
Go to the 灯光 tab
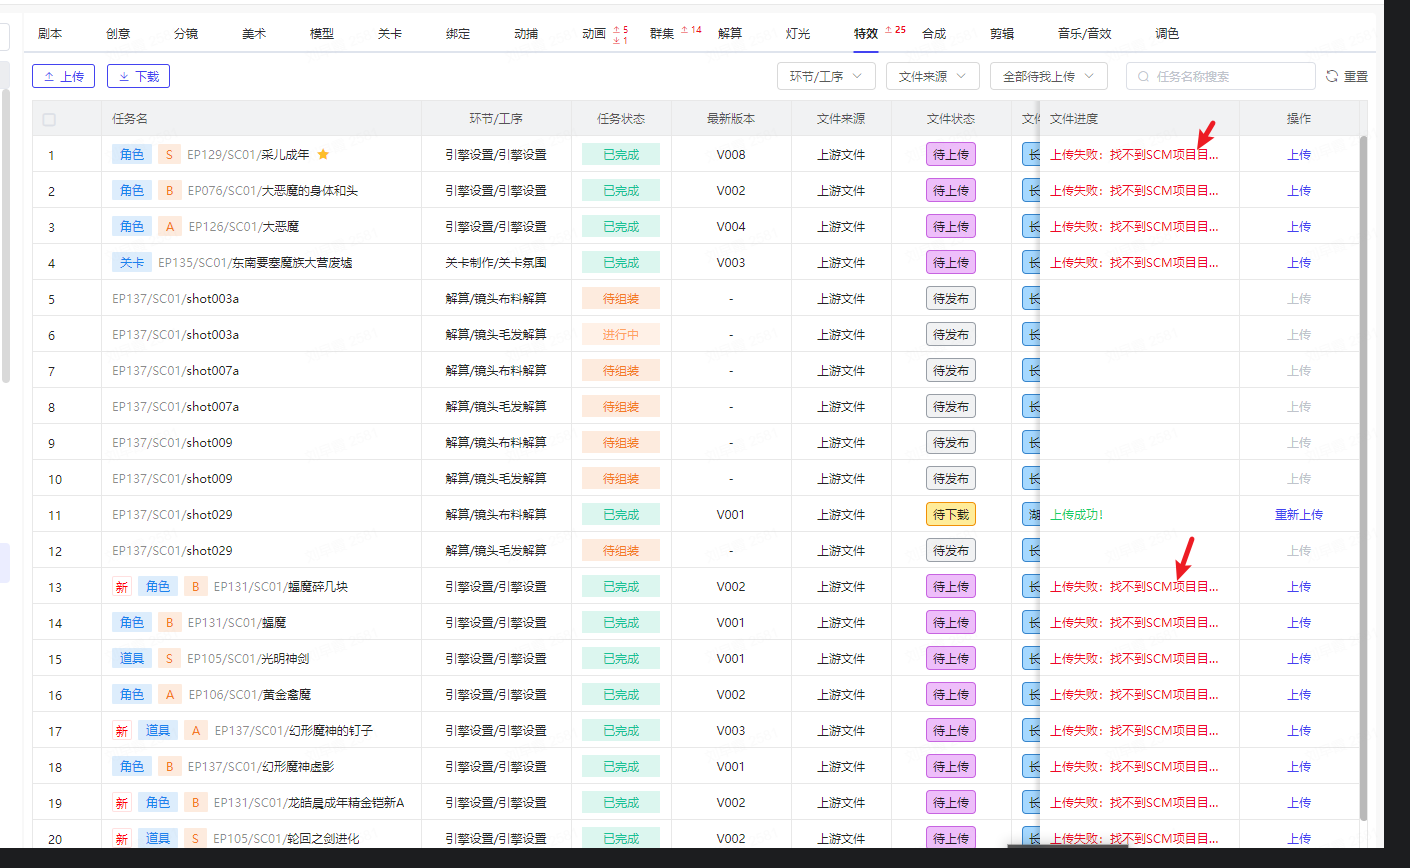click(x=798, y=34)
